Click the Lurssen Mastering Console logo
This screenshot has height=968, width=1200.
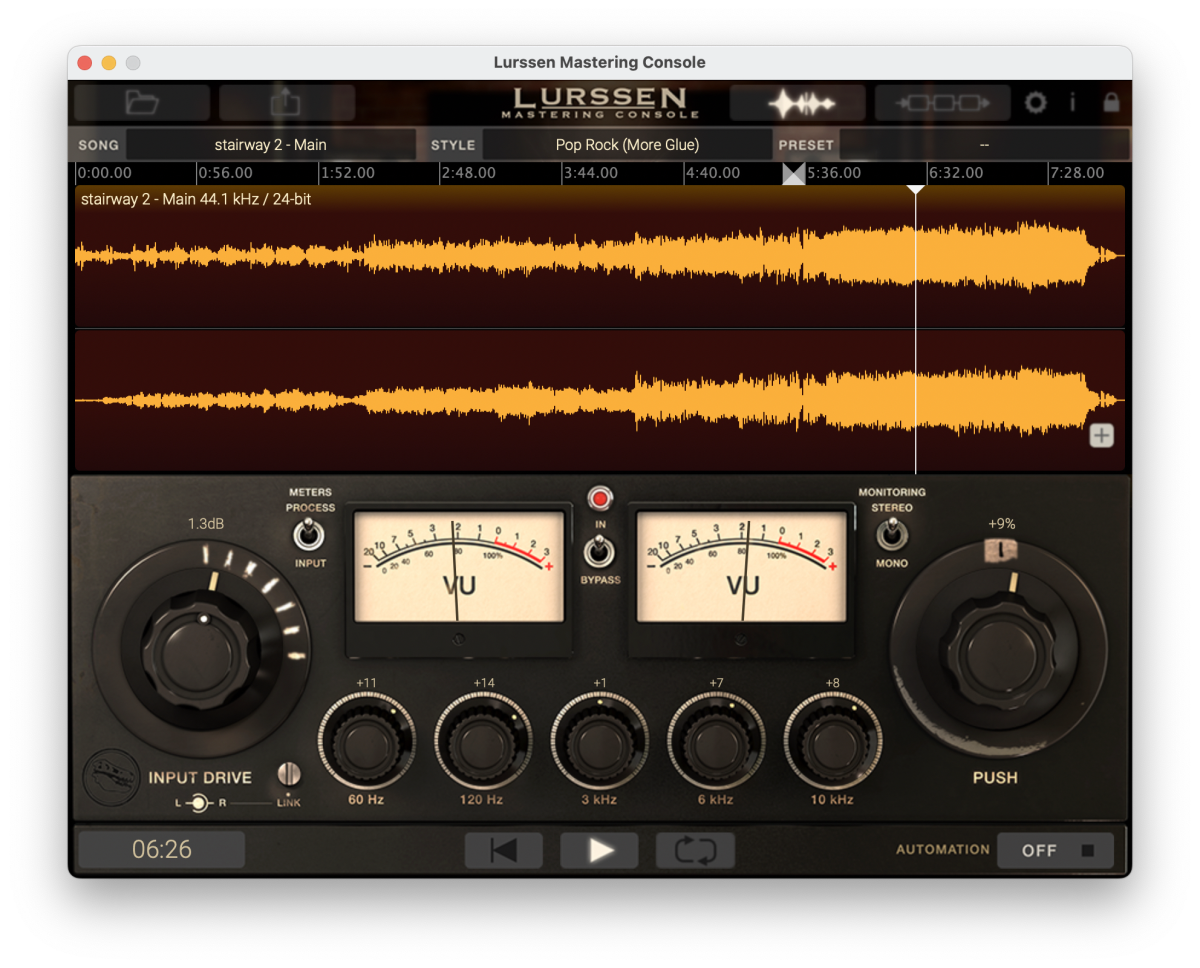pos(600,102)
